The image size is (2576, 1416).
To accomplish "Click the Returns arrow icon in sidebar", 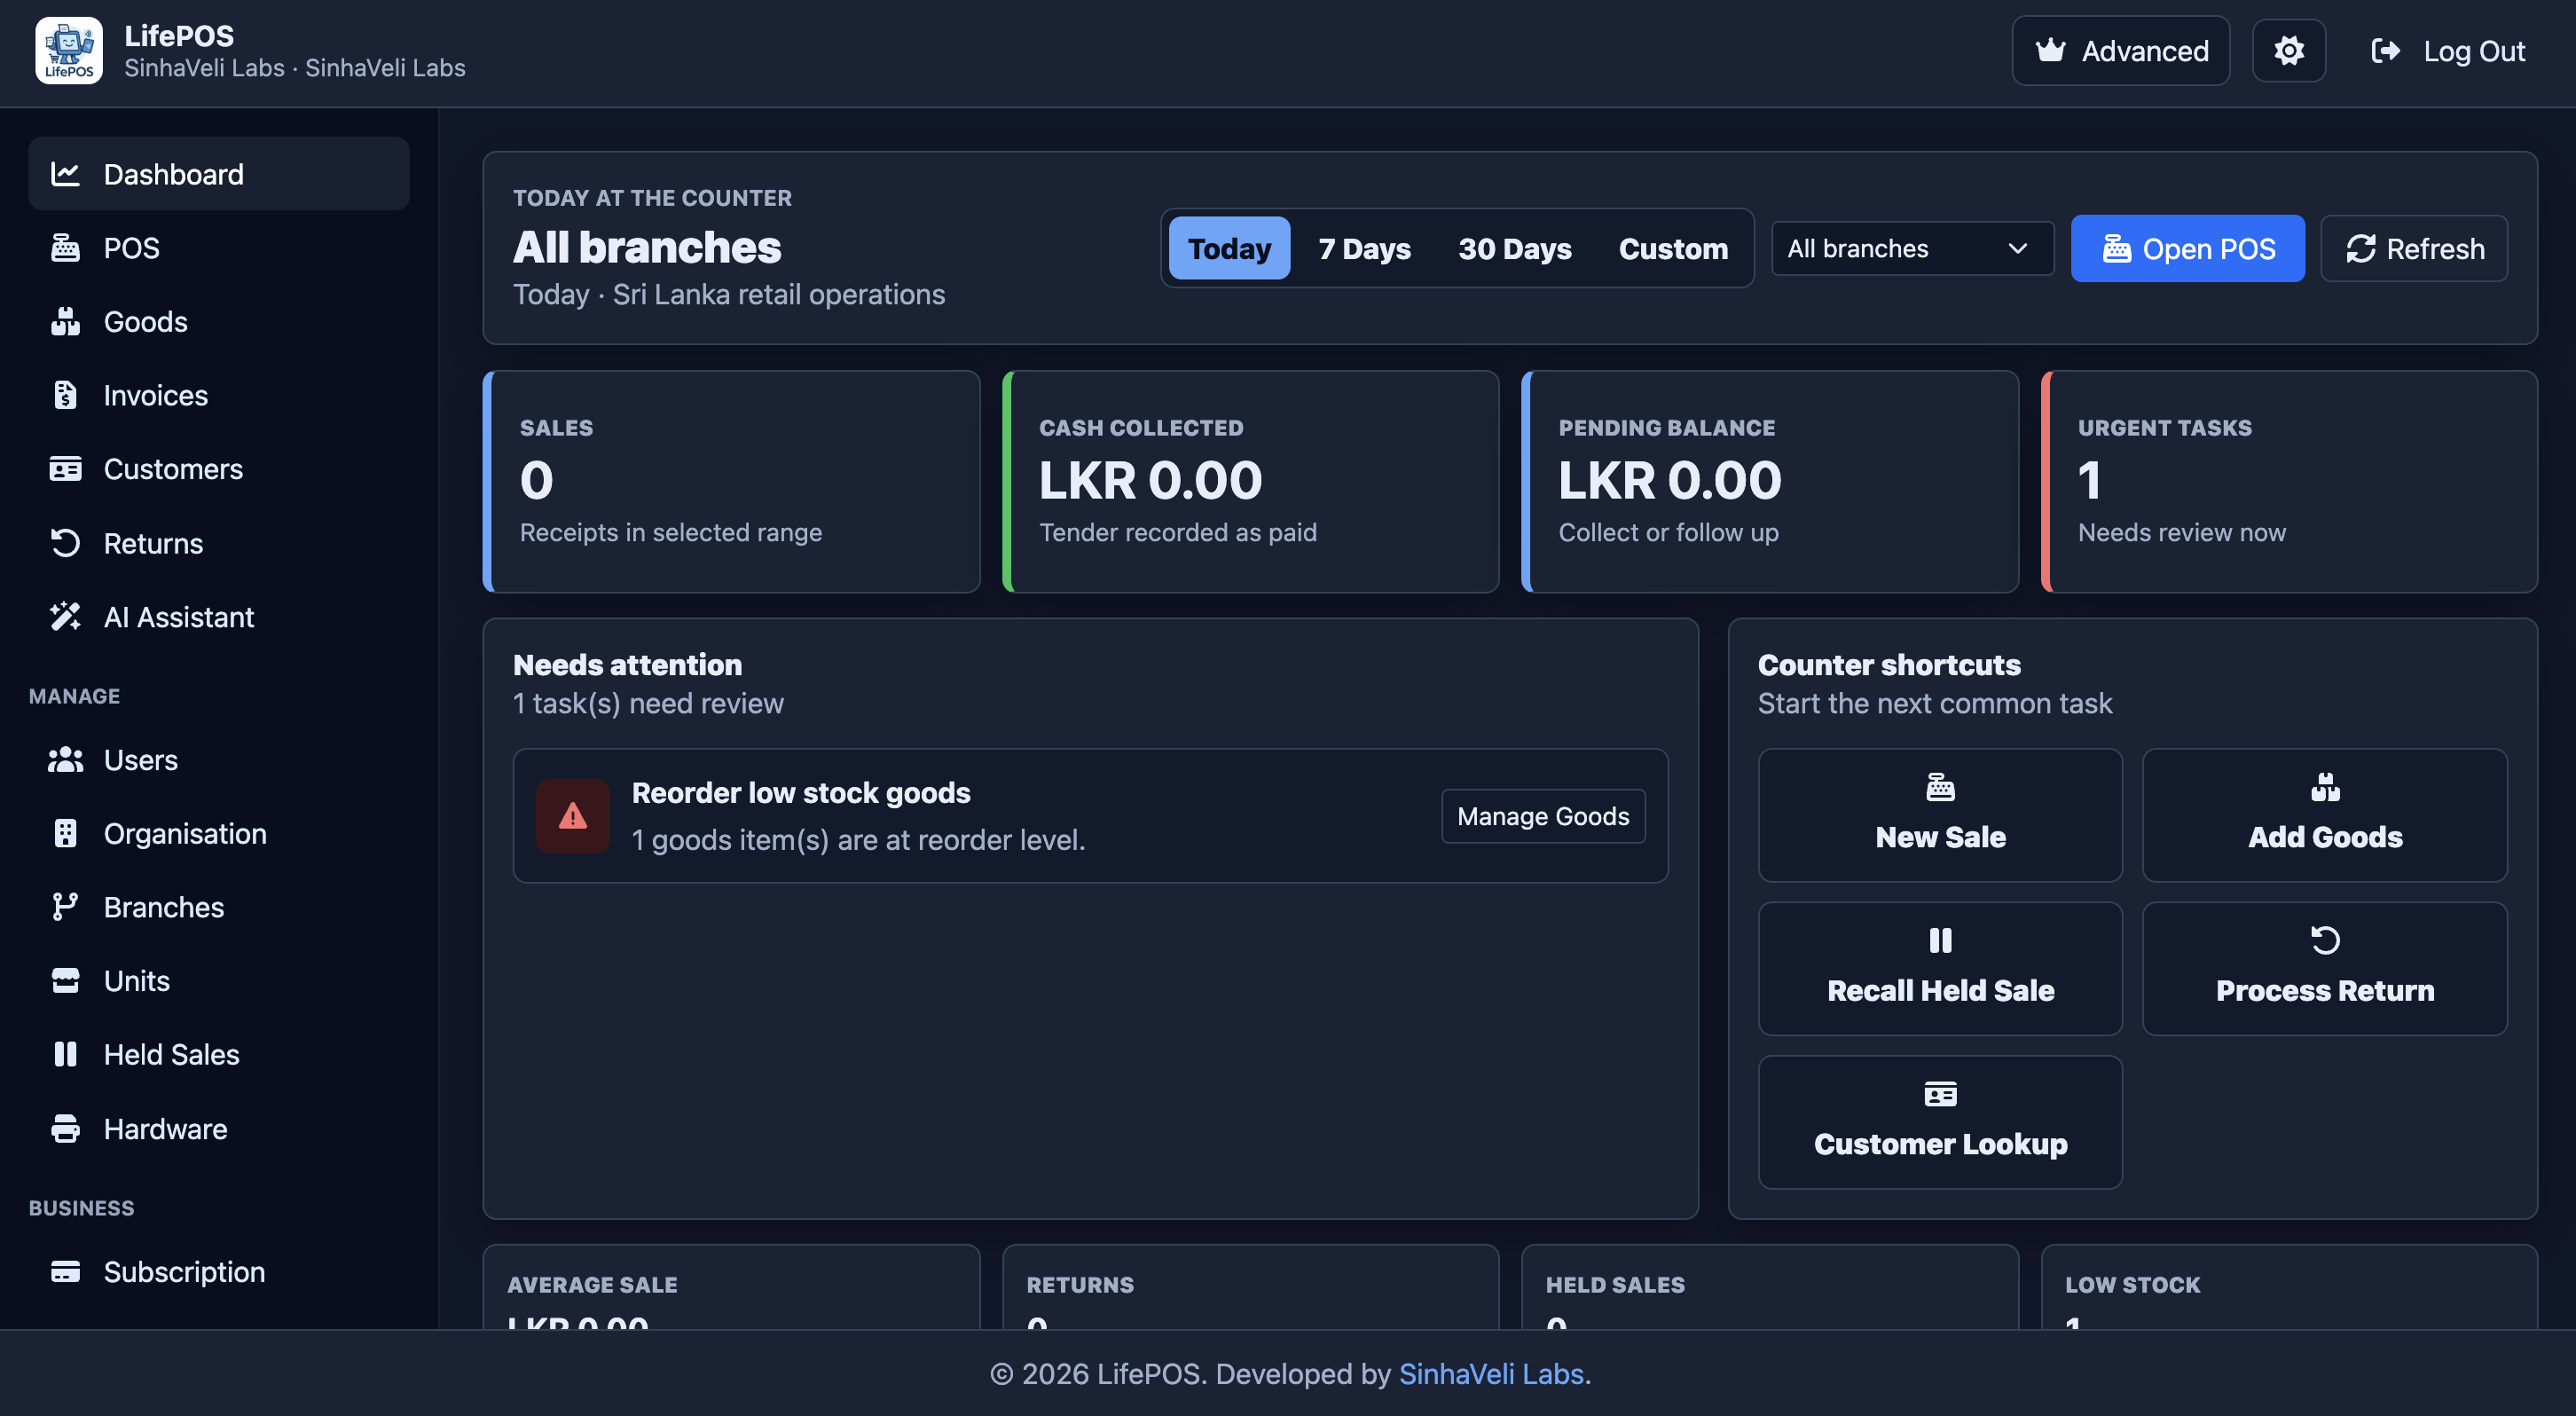I will coord(65,543).
